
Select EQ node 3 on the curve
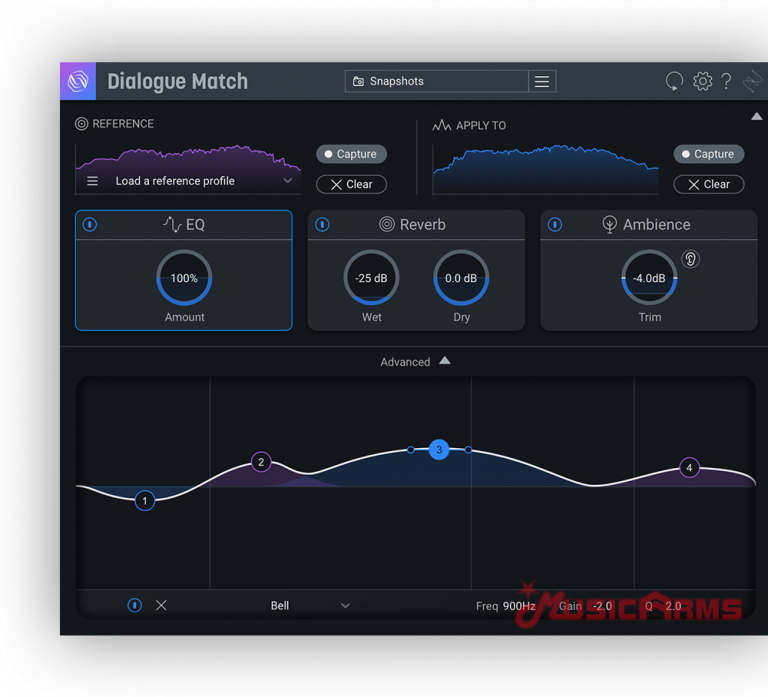439,450
